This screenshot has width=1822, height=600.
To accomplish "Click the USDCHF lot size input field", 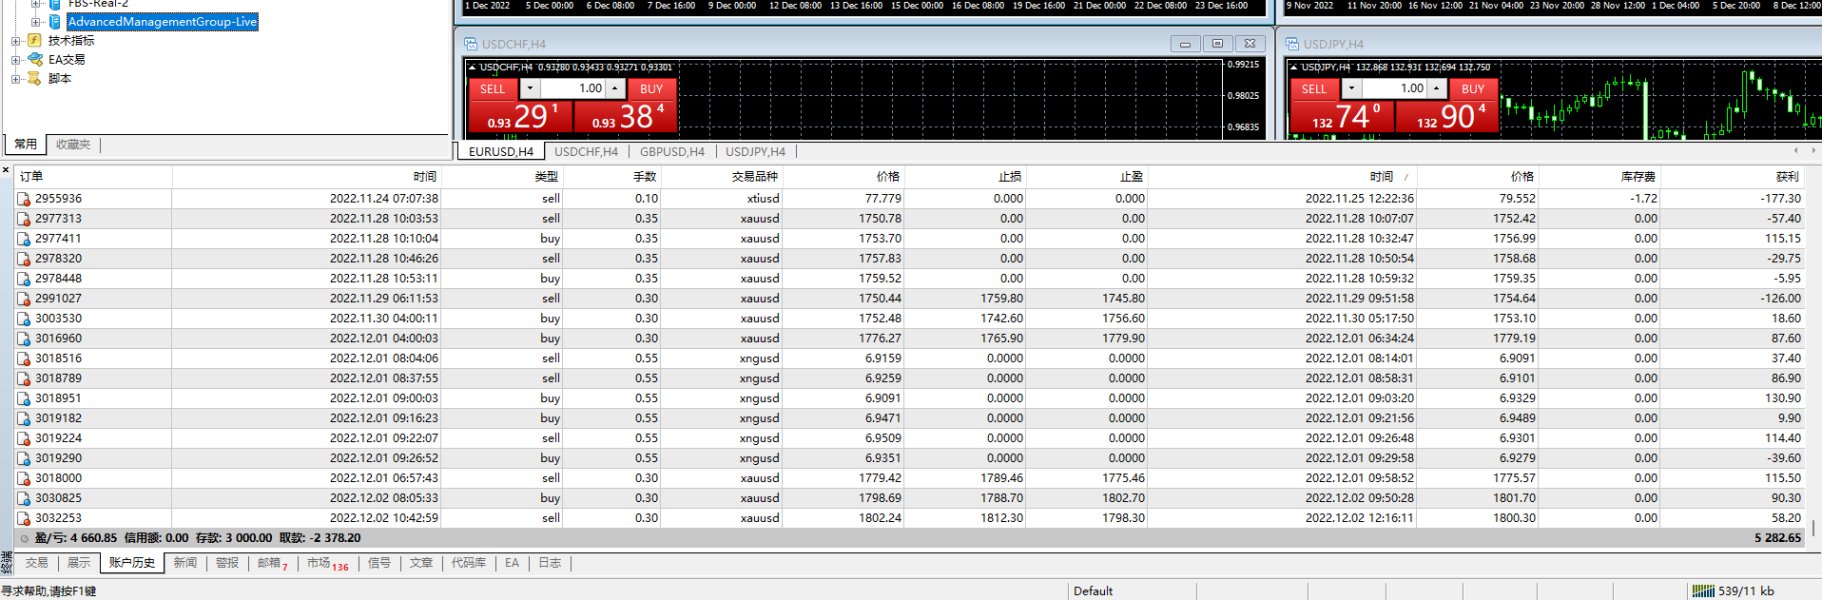I will click(574, 89).
